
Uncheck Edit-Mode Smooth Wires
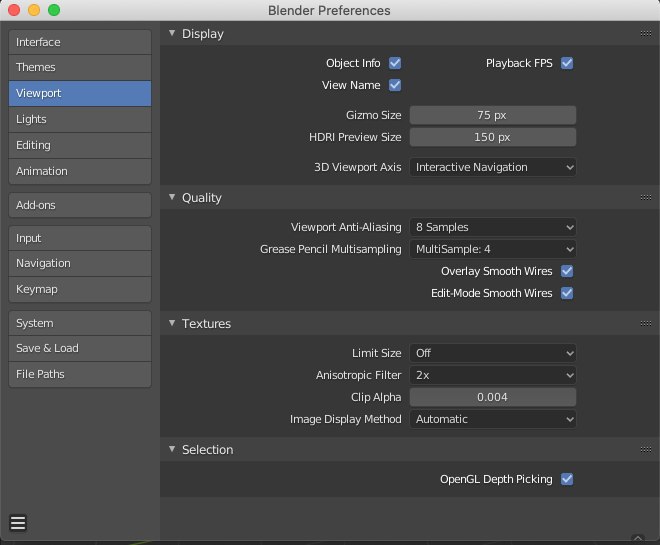point(567,293)
